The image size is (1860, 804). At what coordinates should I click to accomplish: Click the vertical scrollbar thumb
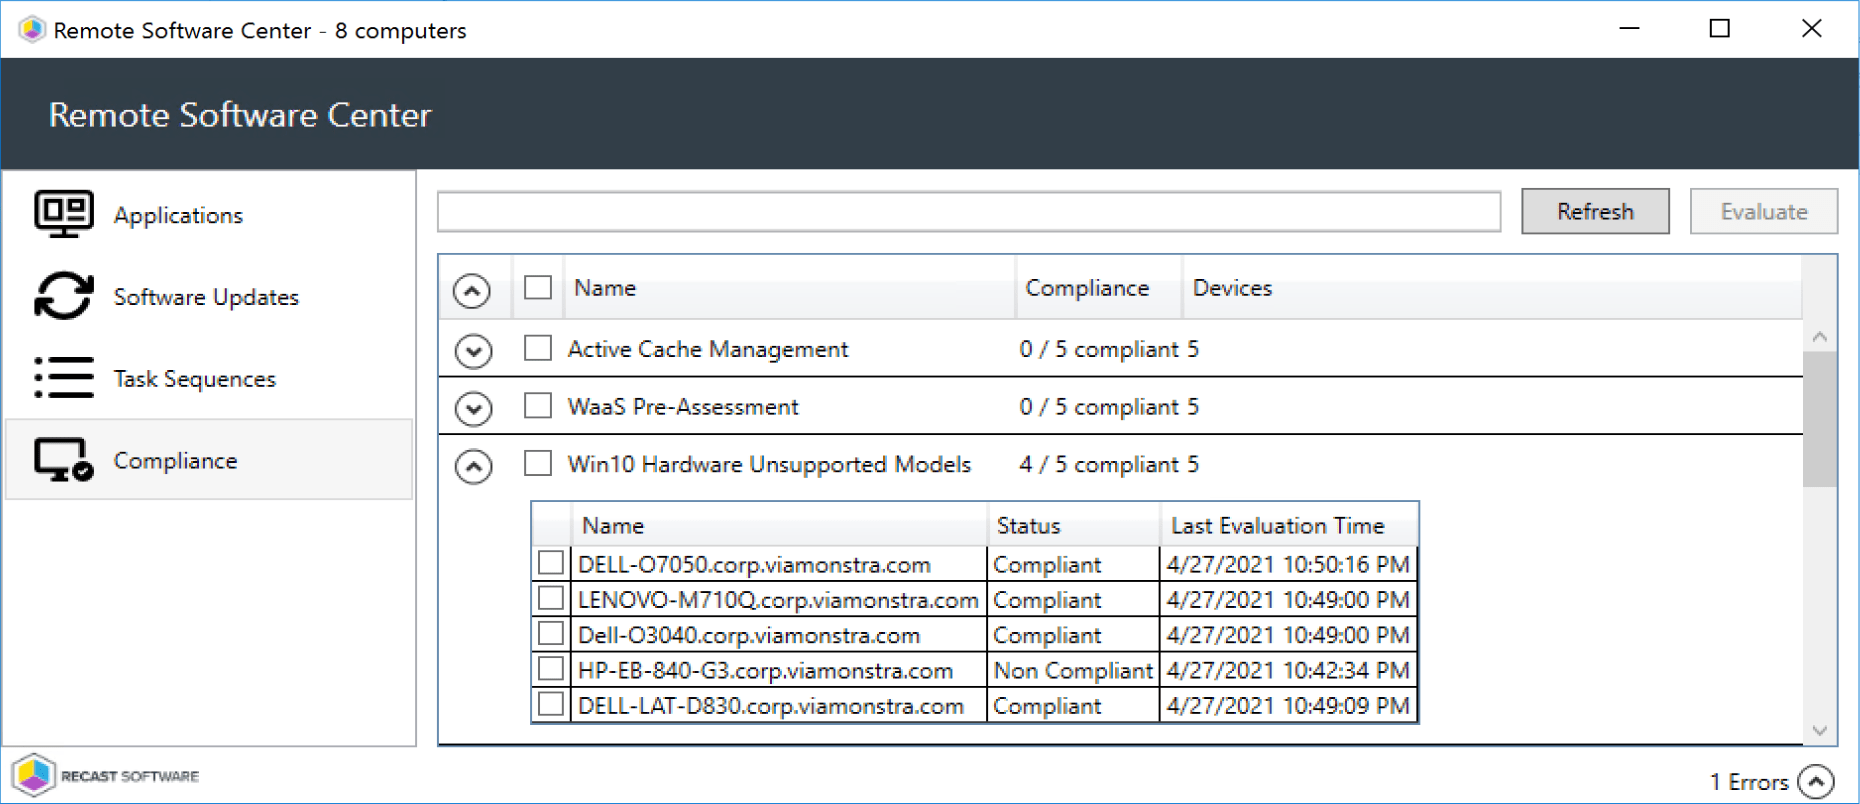pyautogui.click(x=1819, y=418)
